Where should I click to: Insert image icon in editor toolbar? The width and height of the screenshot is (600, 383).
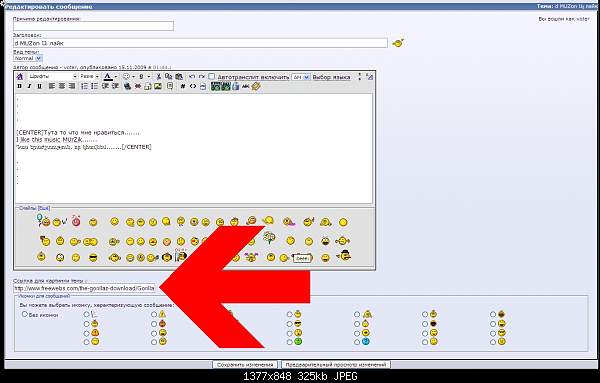click(x=158, y=86)
